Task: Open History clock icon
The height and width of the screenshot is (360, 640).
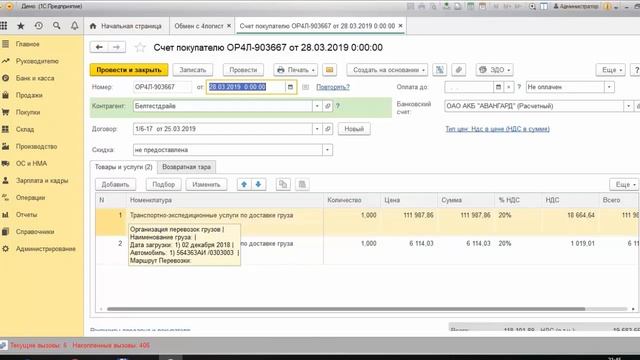Action: (x=38, y=26)
